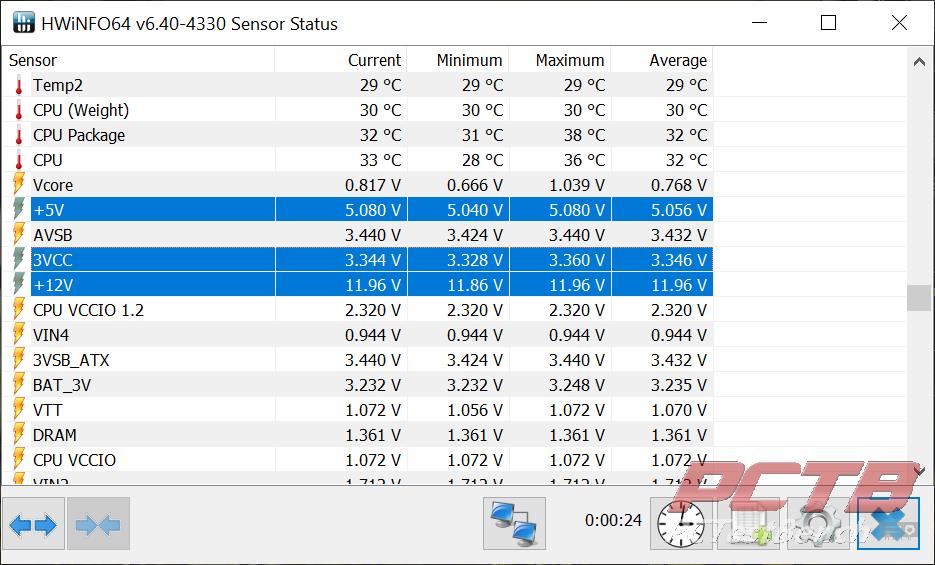
Task: Select the CPU Package sensor label
Action: click(x=79, y=135)
